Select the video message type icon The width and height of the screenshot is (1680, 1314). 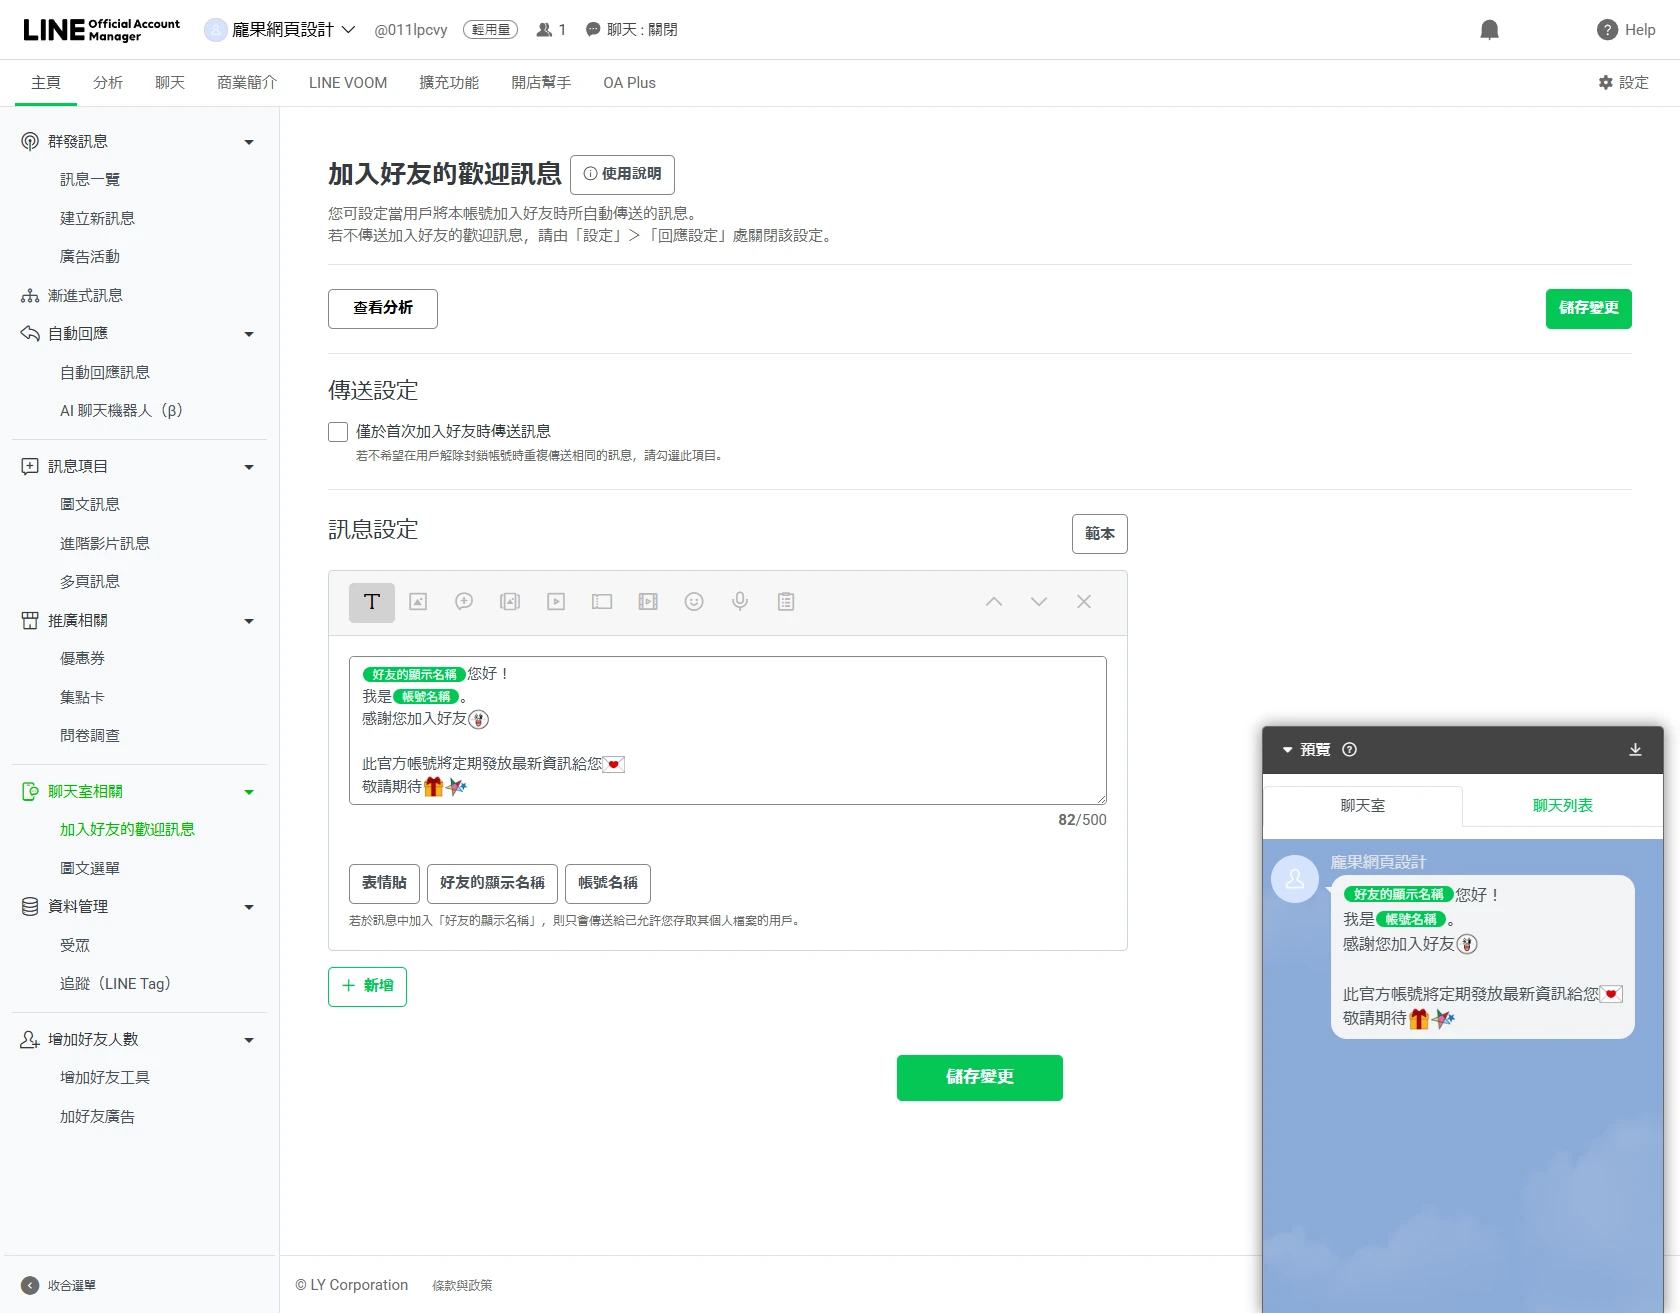point(556,602)
